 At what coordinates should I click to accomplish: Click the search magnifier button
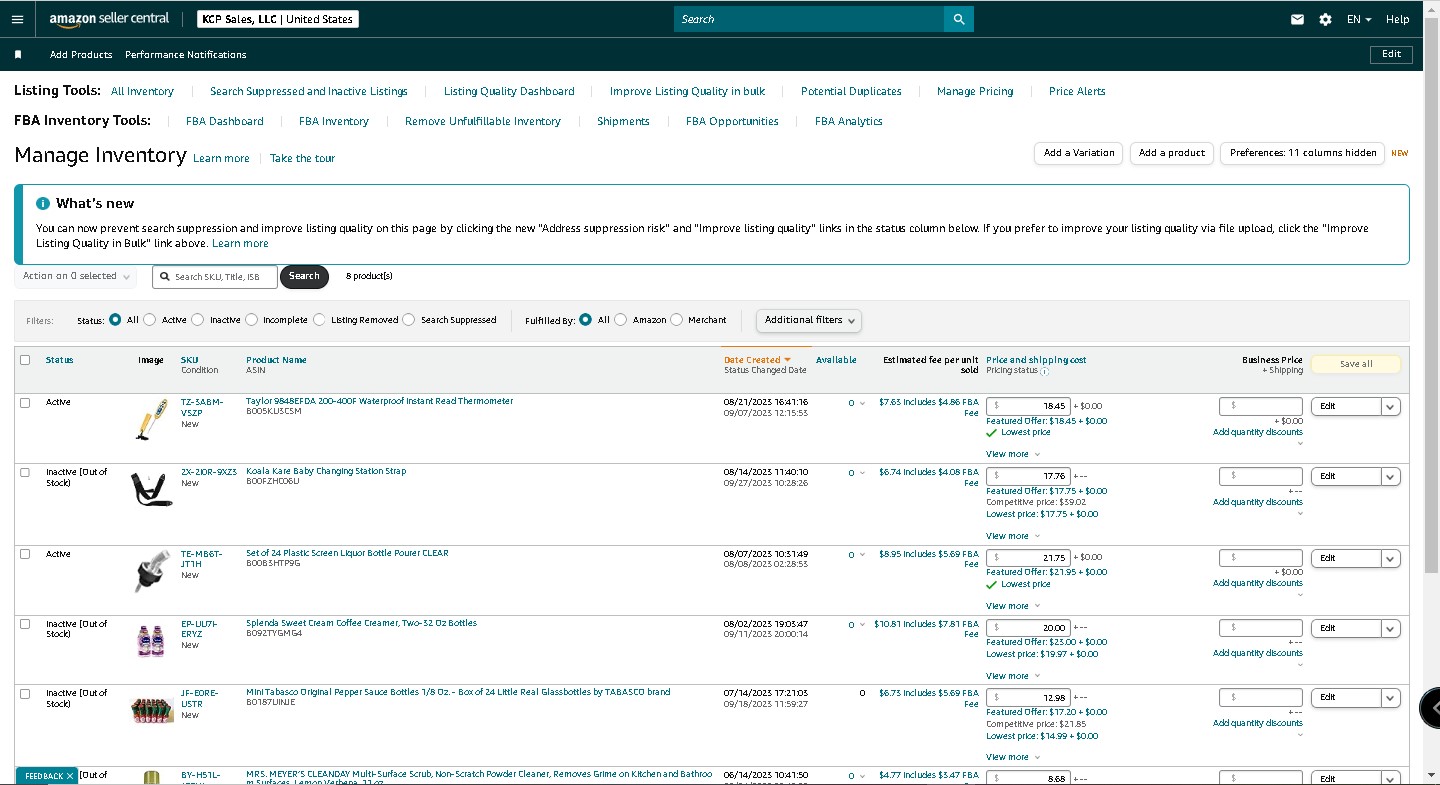959,19
